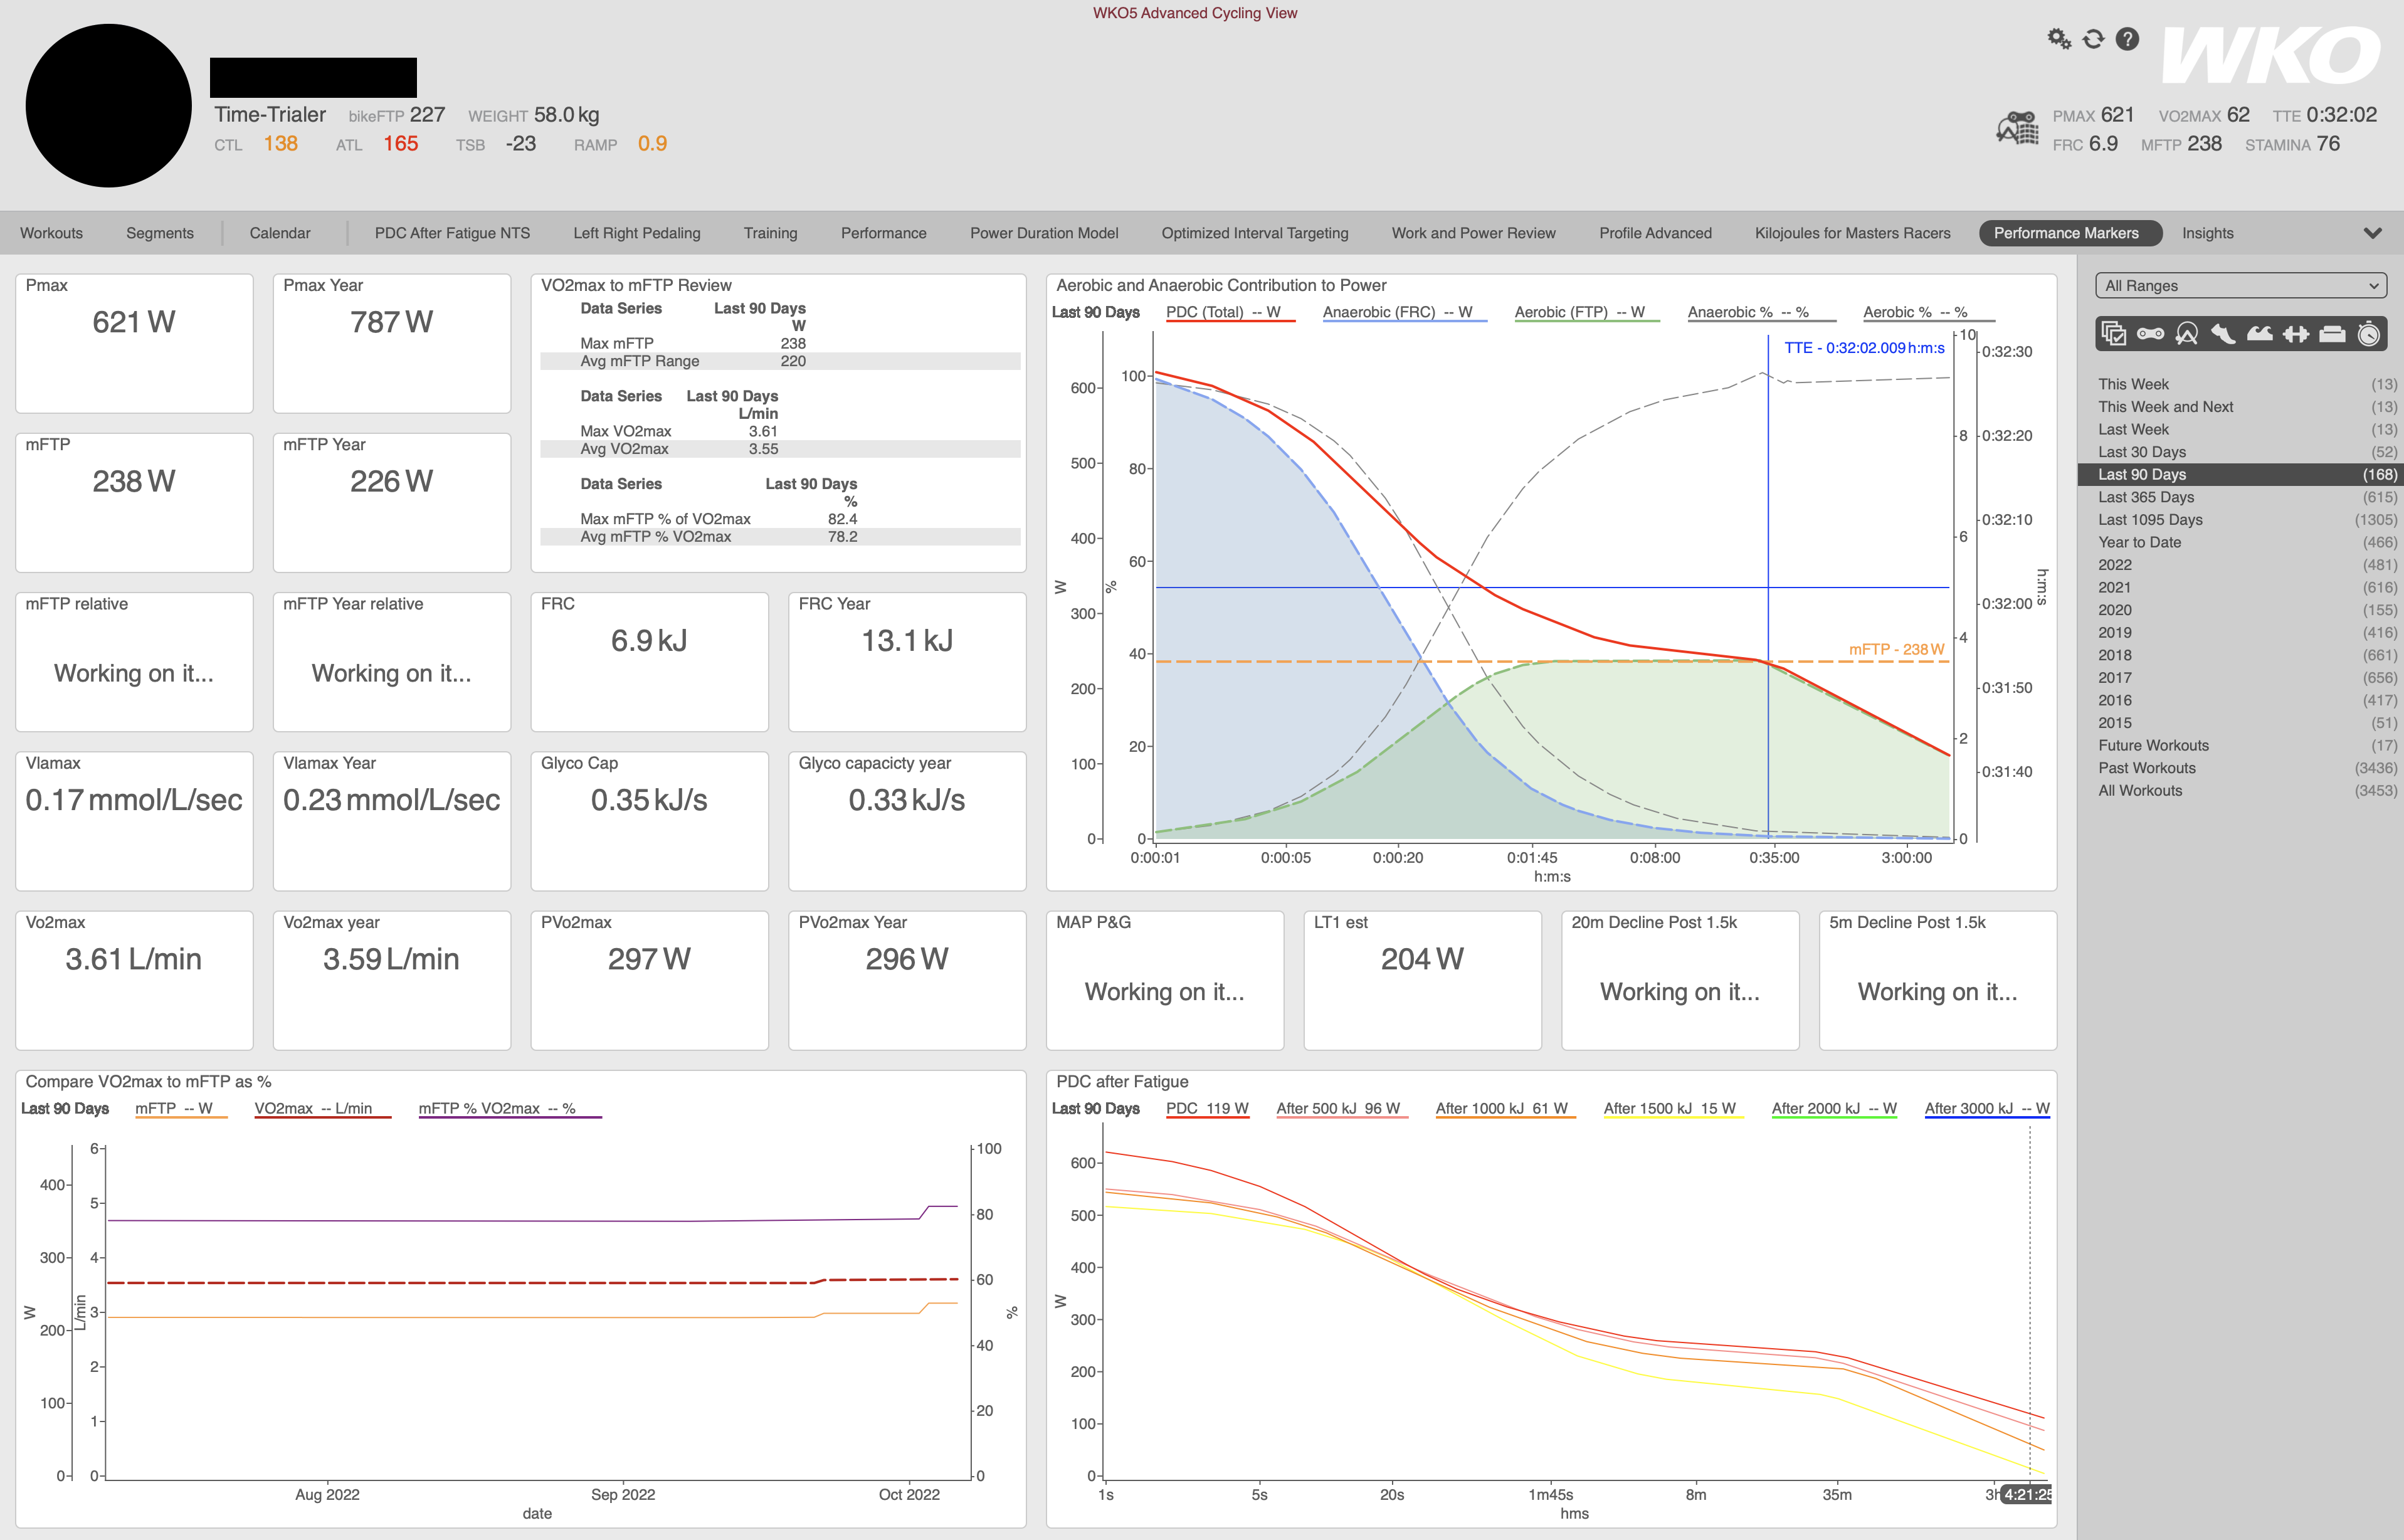Open the Calendar tab
This screenshot has height=1540, width=2404.
point(280,233)
